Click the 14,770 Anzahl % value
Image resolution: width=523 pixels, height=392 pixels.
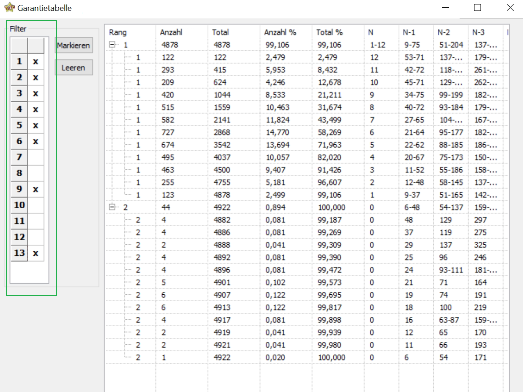(277, 132)
